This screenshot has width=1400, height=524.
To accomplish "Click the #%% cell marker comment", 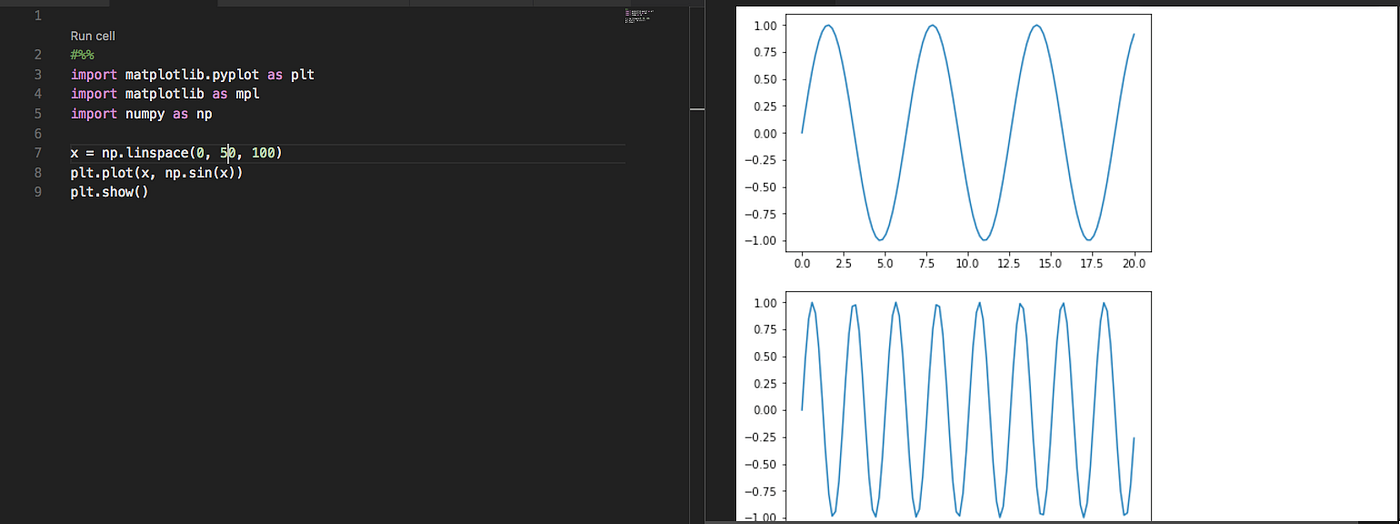I will point(82,55).
